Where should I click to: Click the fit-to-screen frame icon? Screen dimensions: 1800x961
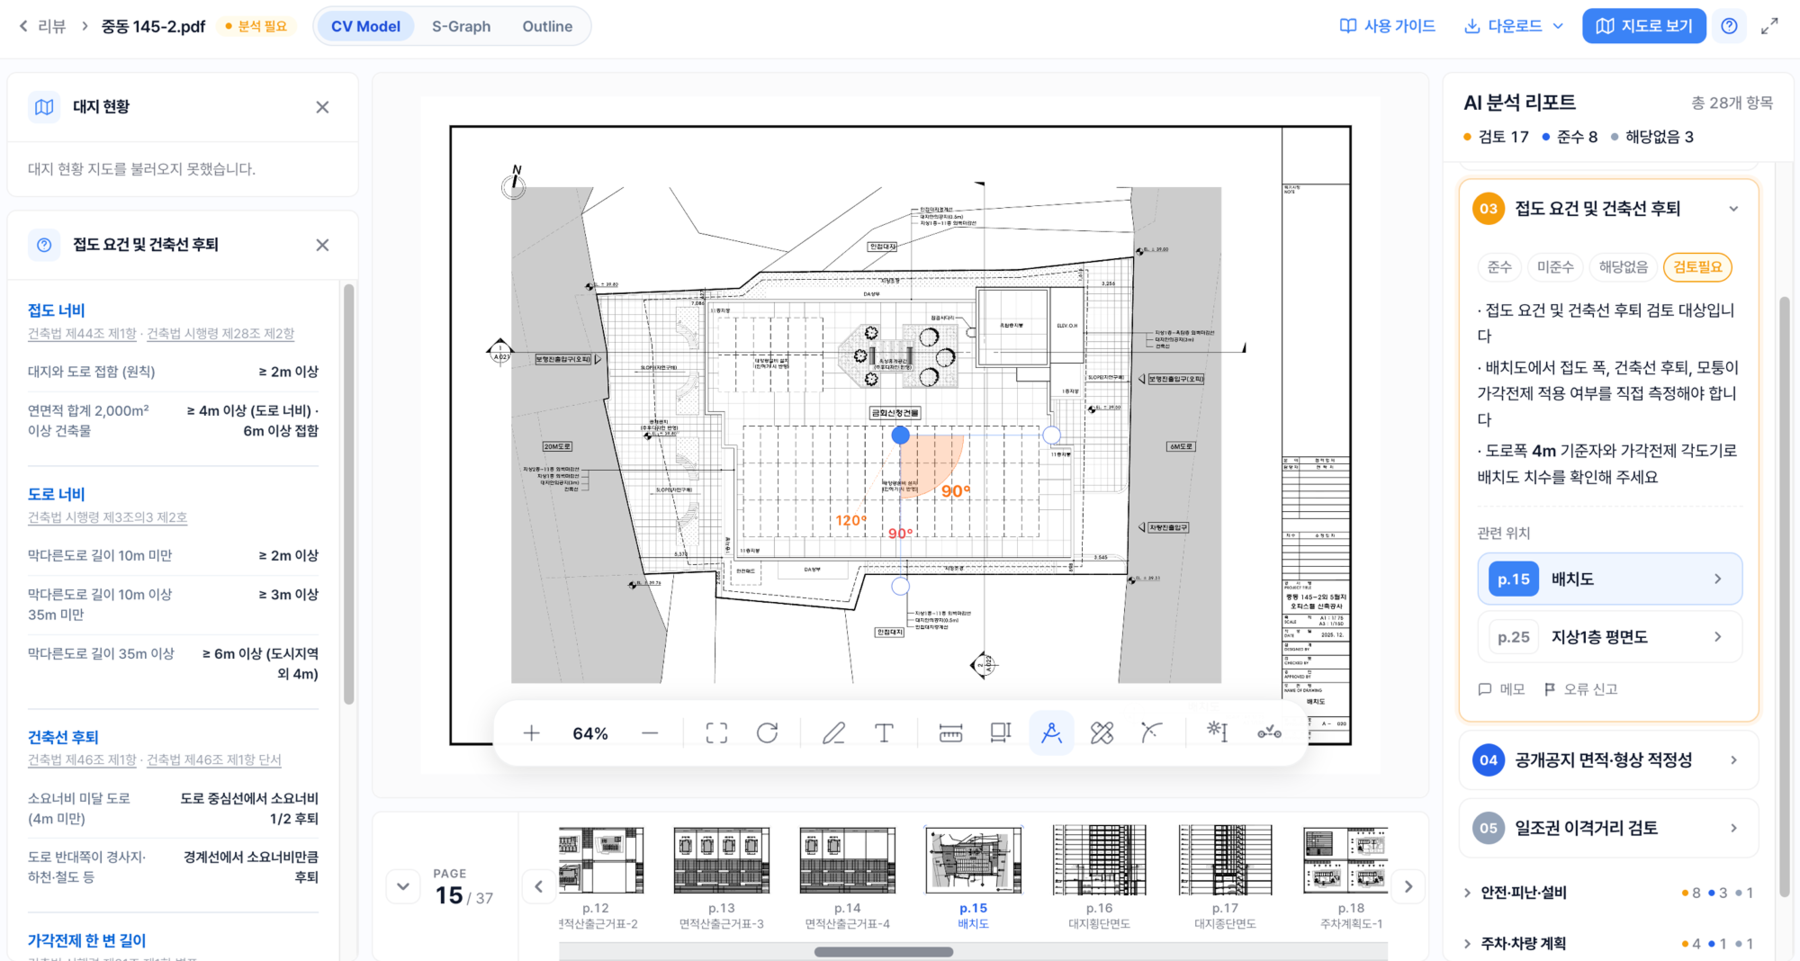(716, 733)
